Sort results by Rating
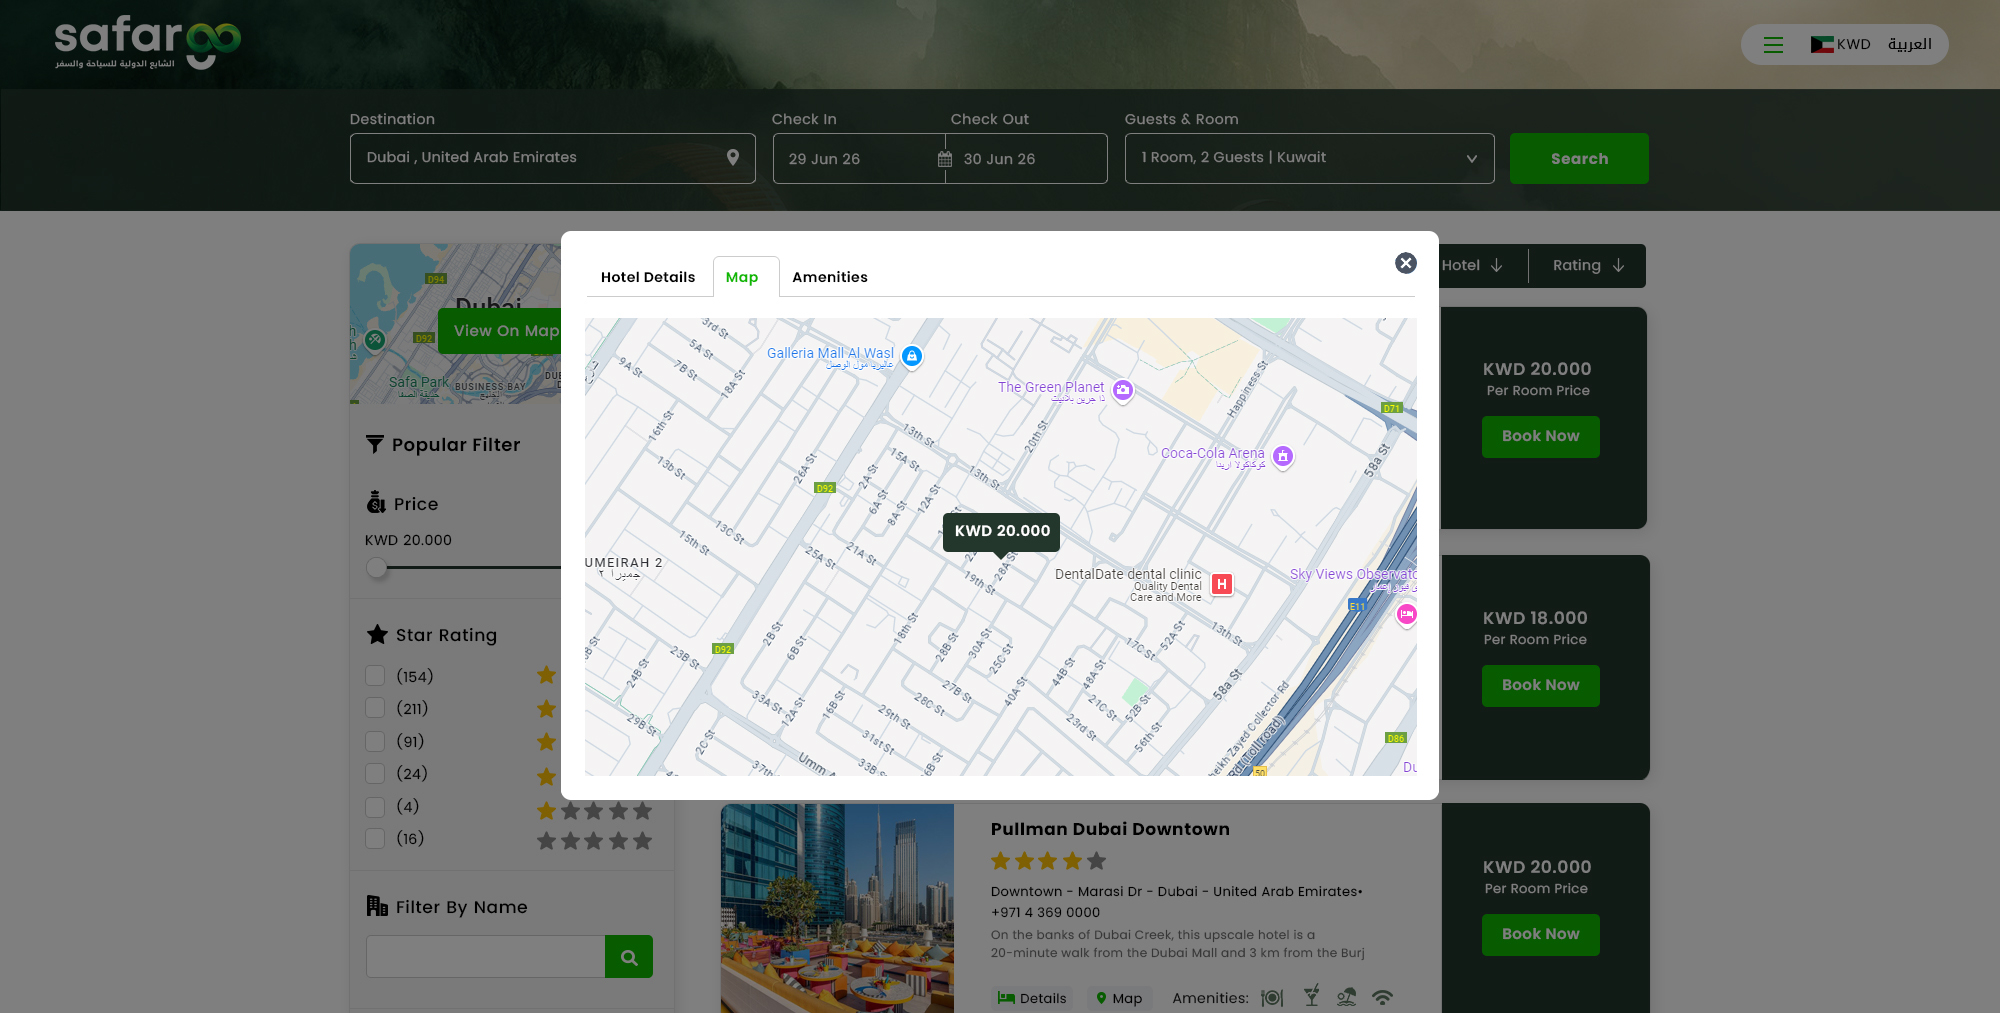The height and width of the screenshot is (1013, 2000). tap(1587, 266)
